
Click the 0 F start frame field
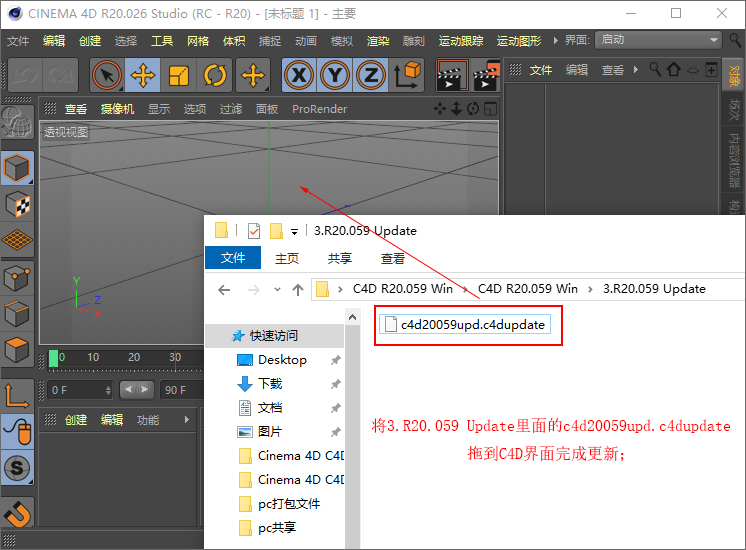(80, 390)
